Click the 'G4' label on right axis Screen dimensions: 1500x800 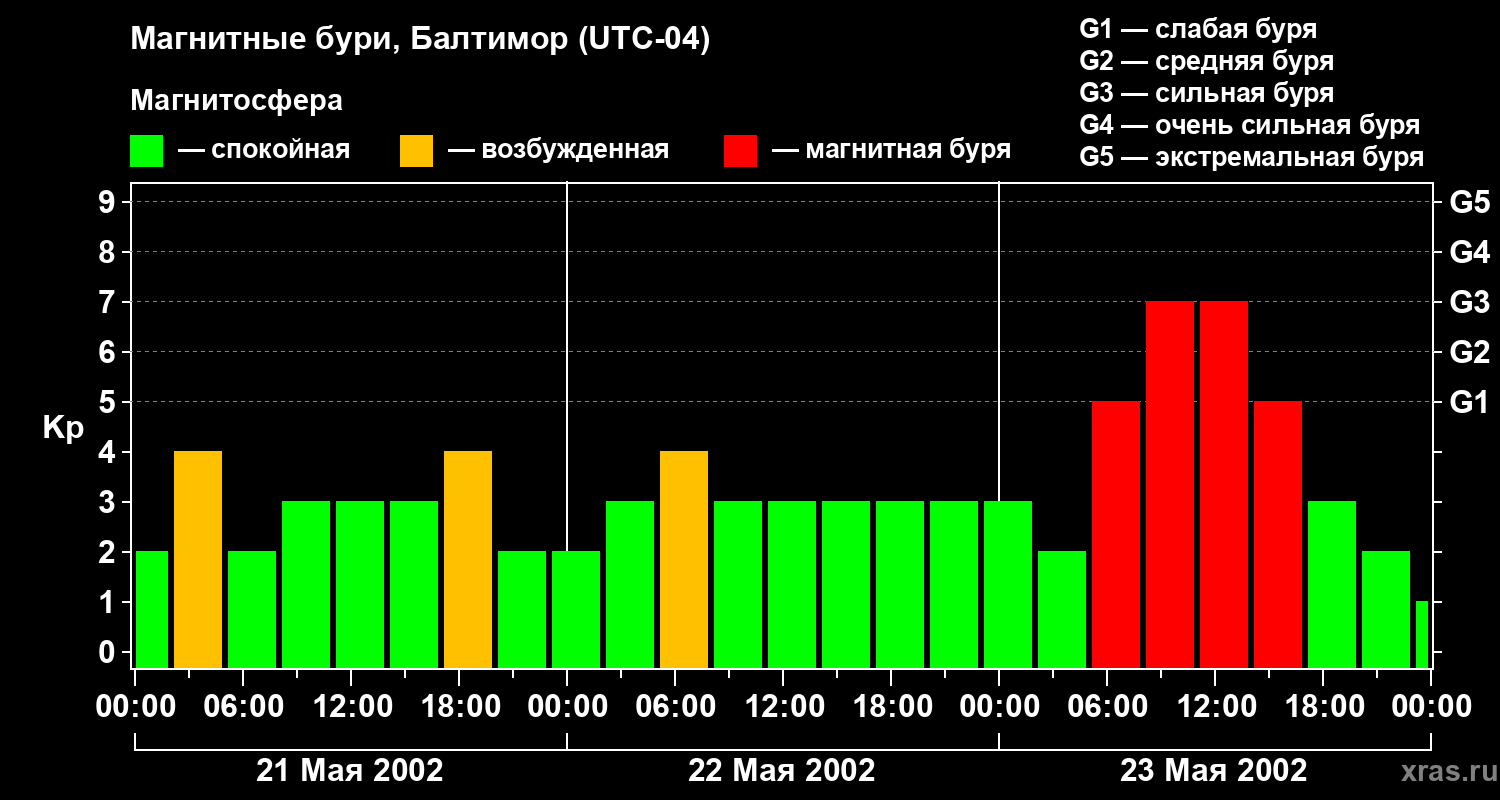(x=1469, y=253)
